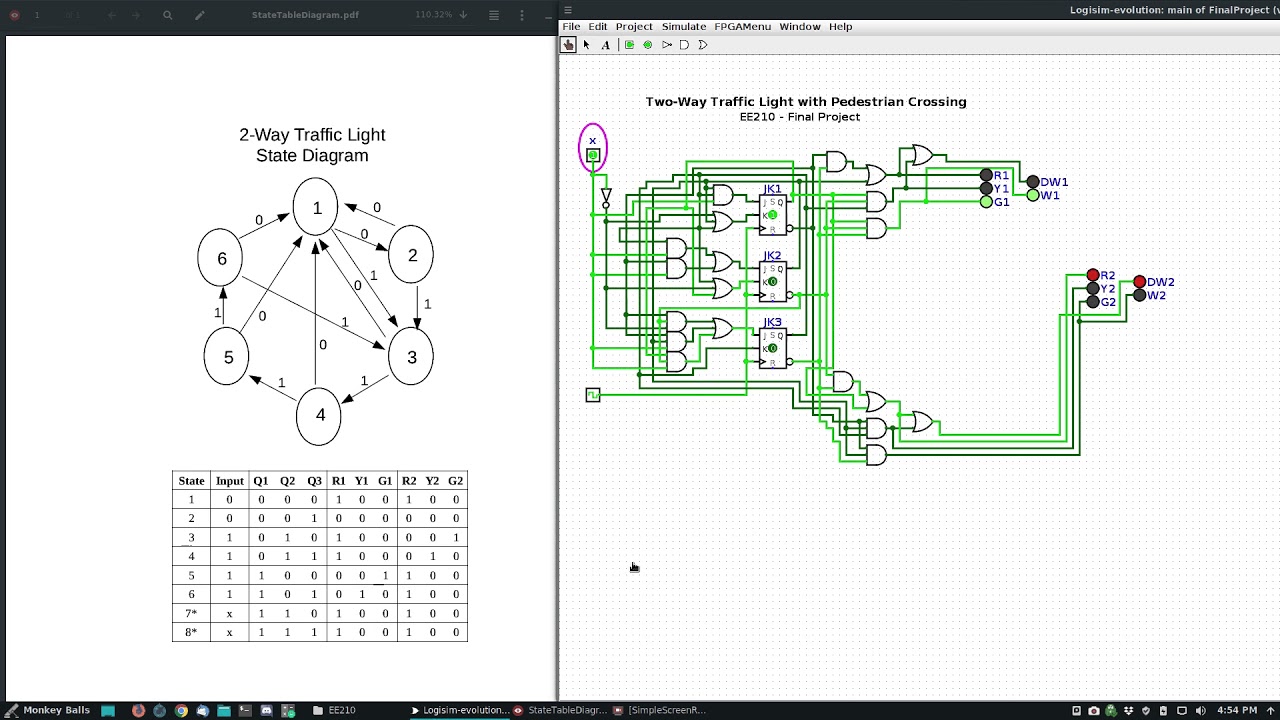Switch to StateTableDiagram taskbar window
This screenshot has width=1280, height=720.
560,710
